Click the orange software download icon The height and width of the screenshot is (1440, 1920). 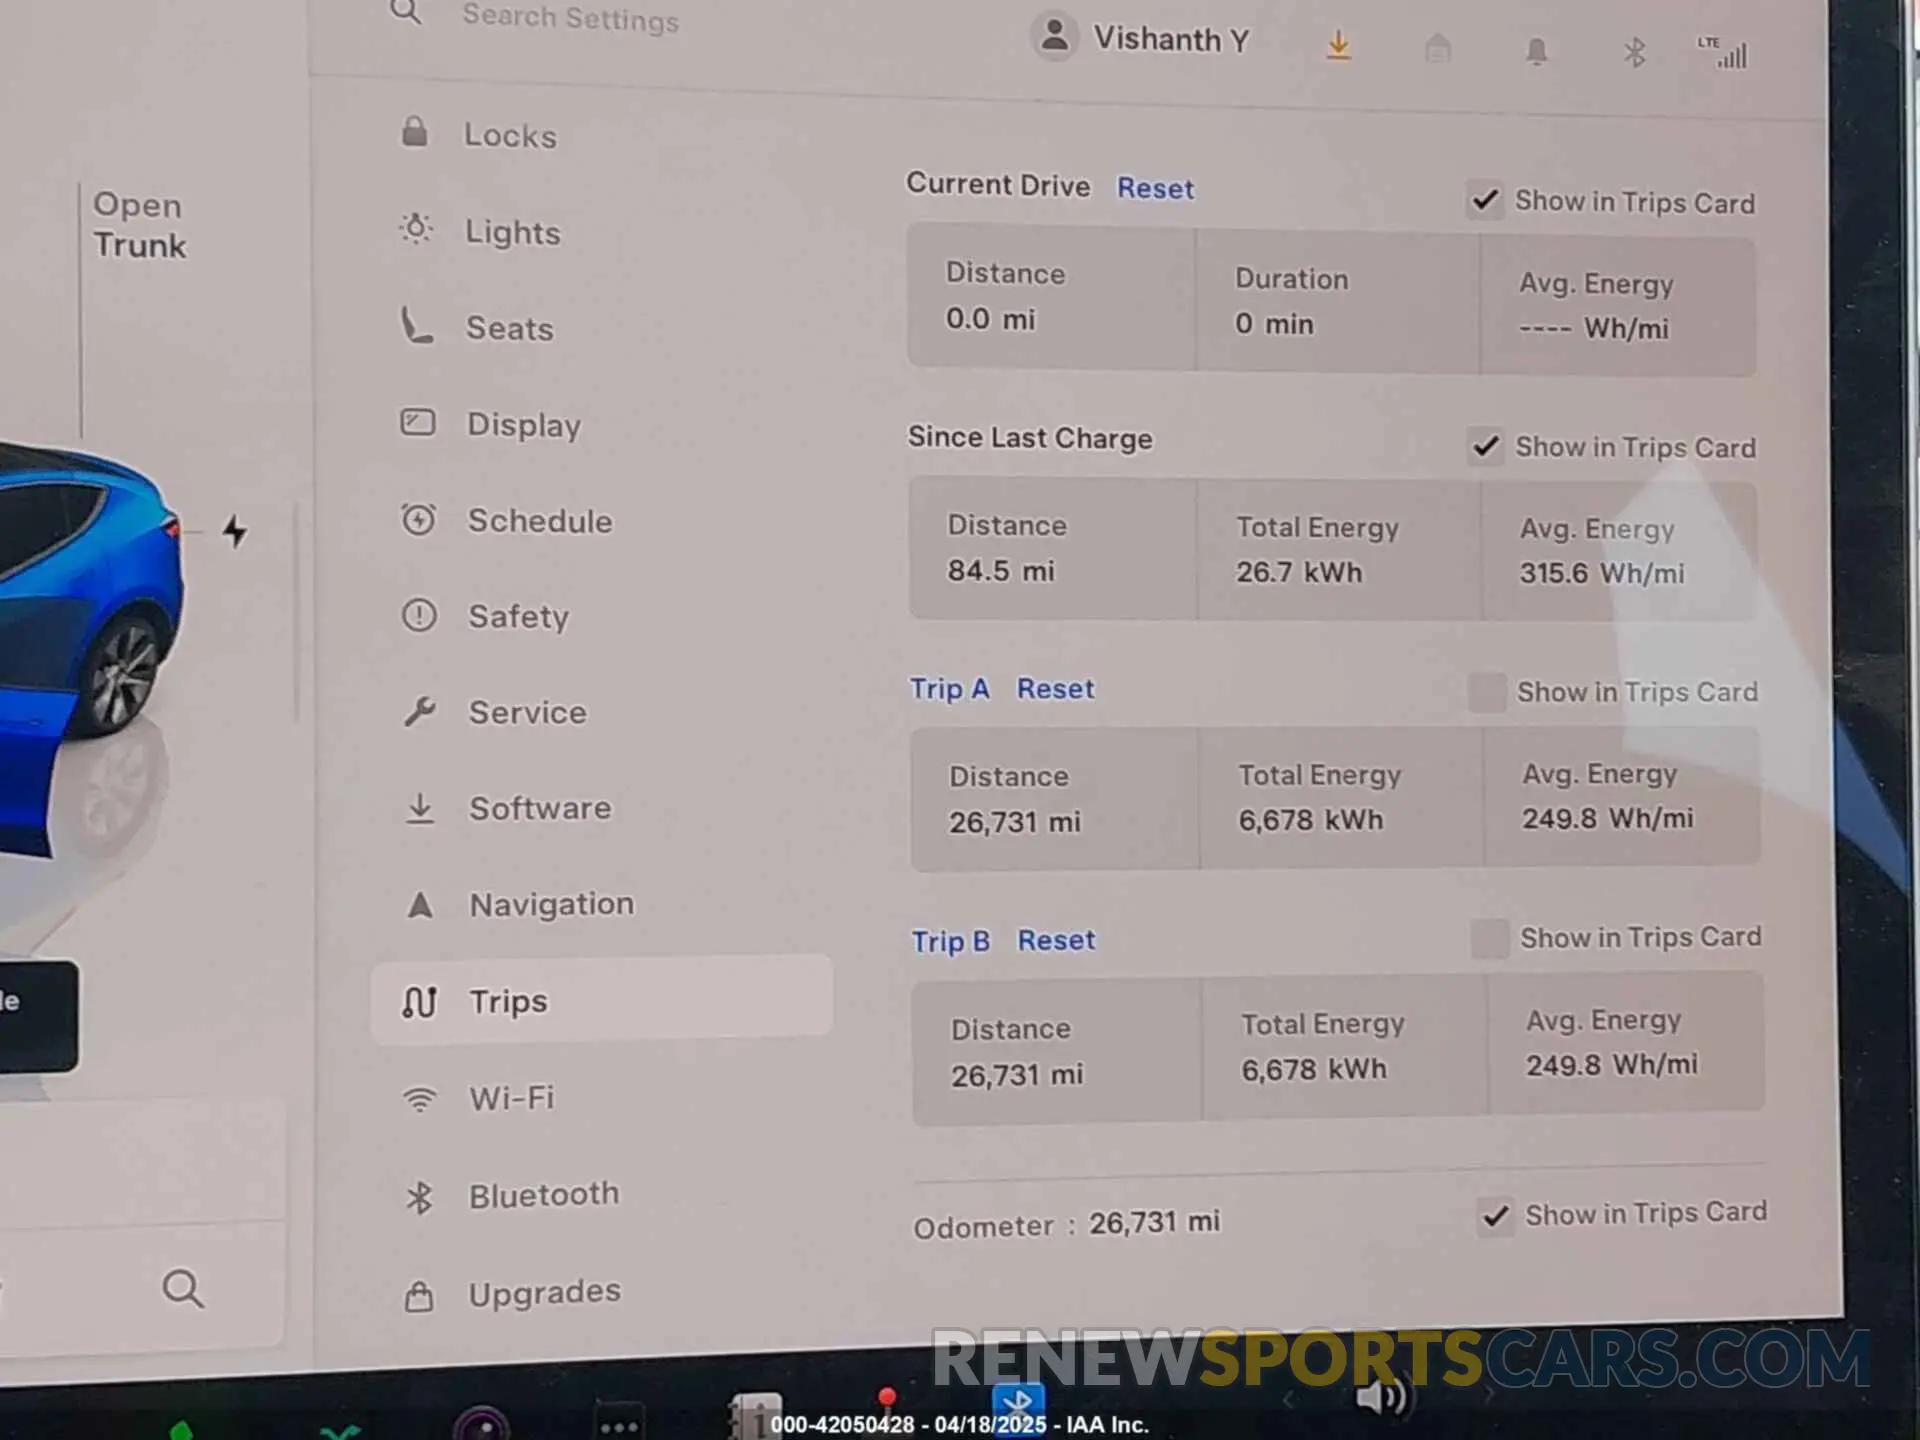point(1338,45)
